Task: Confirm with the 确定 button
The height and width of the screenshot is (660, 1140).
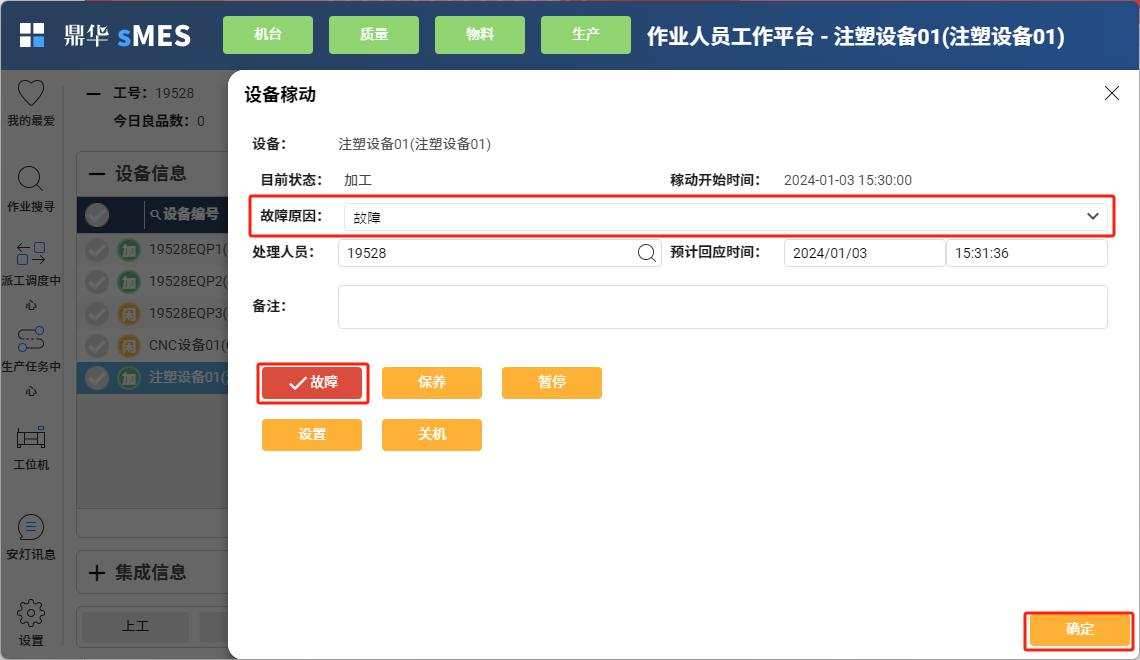Action: tap(1079, 629)
